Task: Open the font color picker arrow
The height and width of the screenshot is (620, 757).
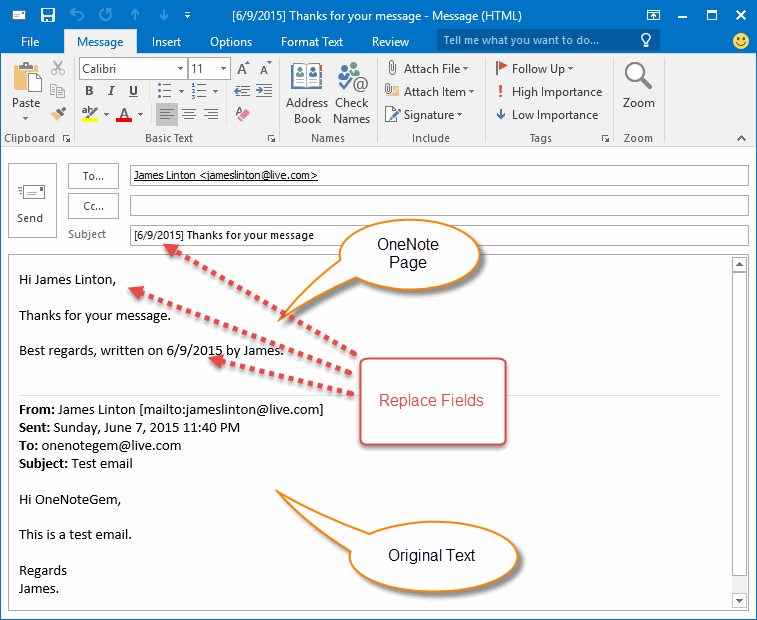Action: pyautogui.click(x=142, y=115)
